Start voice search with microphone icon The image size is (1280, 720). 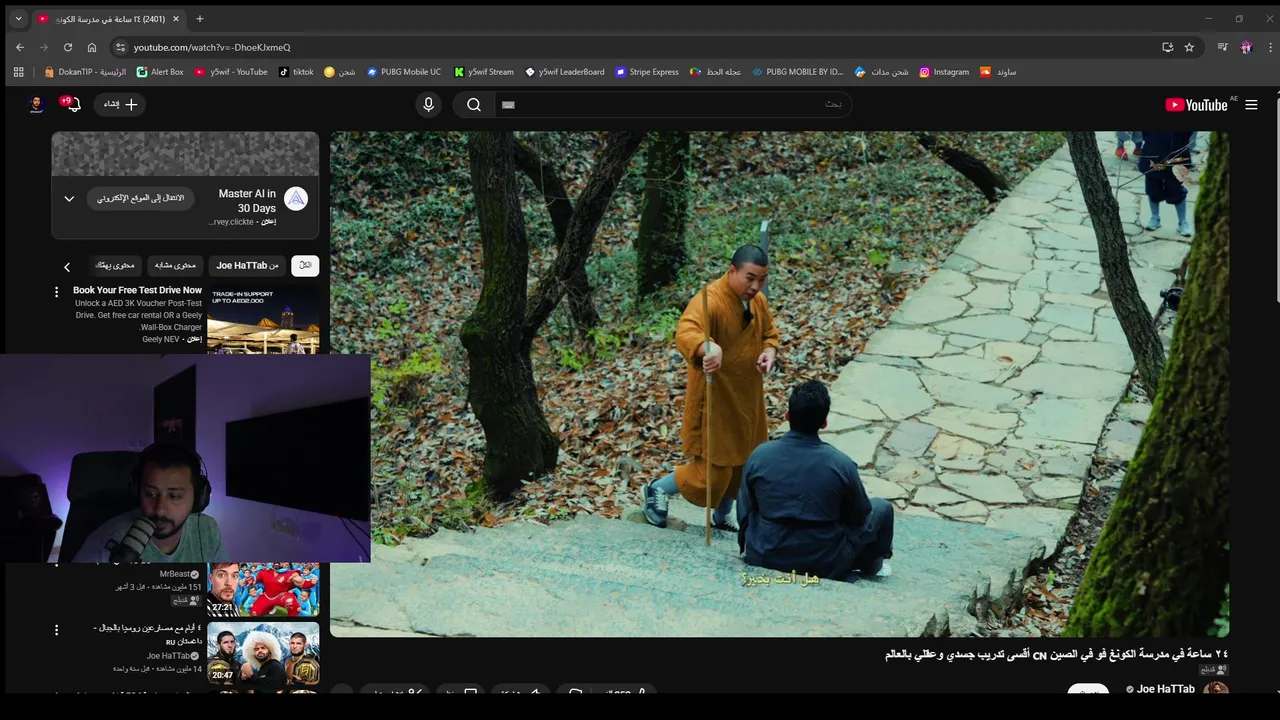coord(428,105)
